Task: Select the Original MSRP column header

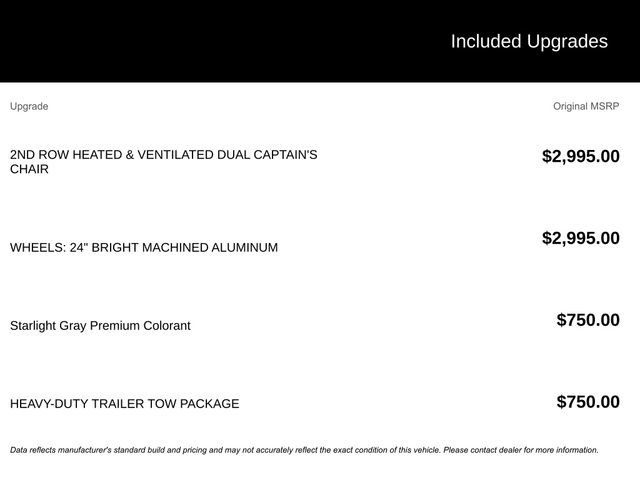Action: click(586, 106)
